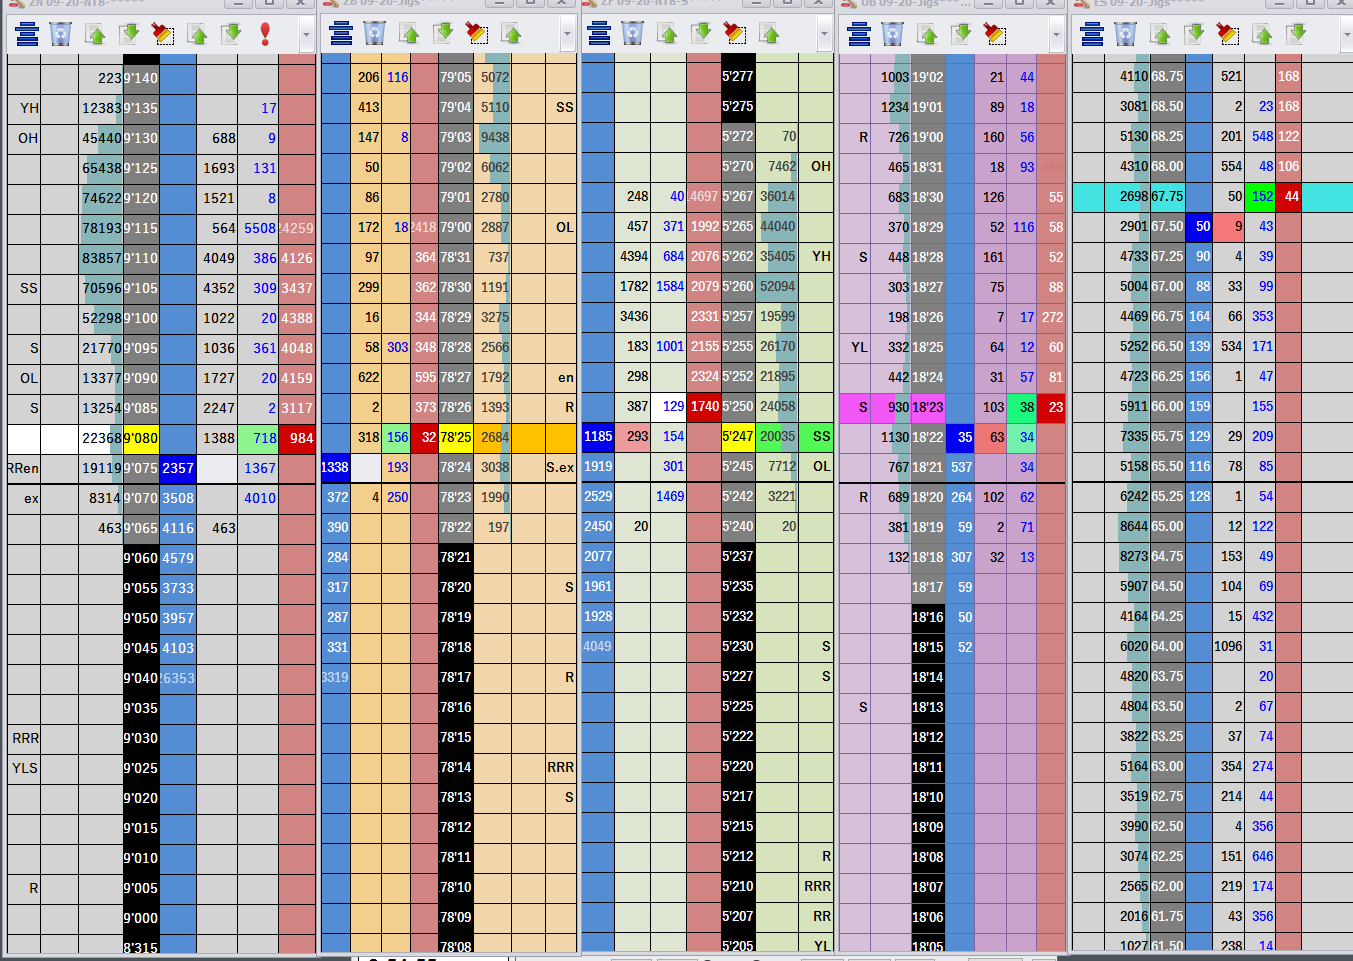Click blue bid cell 1185 in ZF ladder
This screenshot has height=961, width=1353.
coord(598,436)
